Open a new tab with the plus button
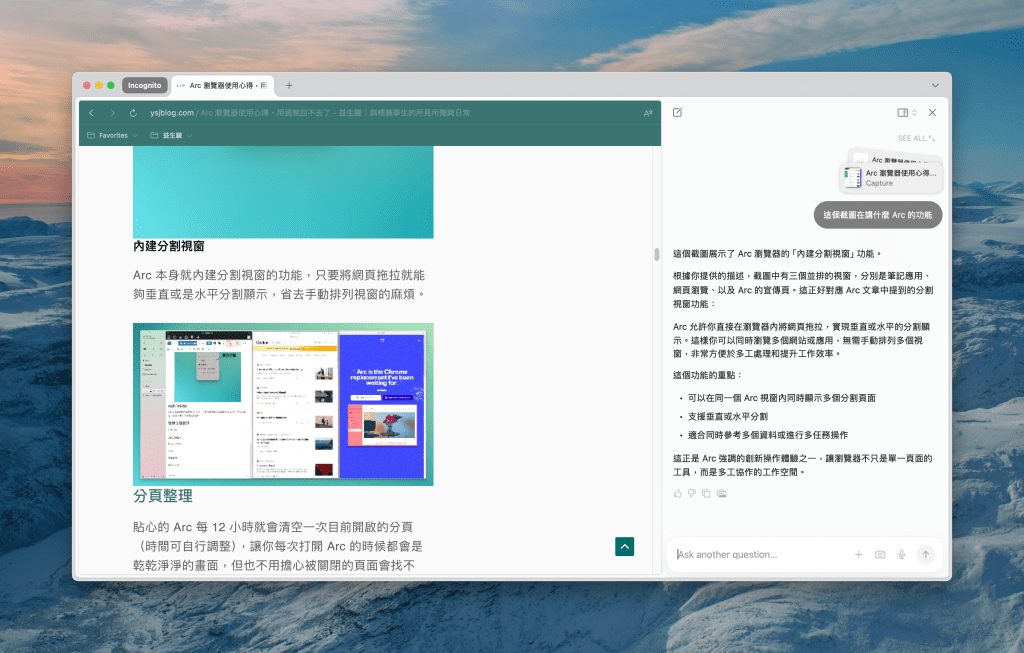Image resolution: width=1024 pixels, height=653 pixels. [x=289, y=85]
